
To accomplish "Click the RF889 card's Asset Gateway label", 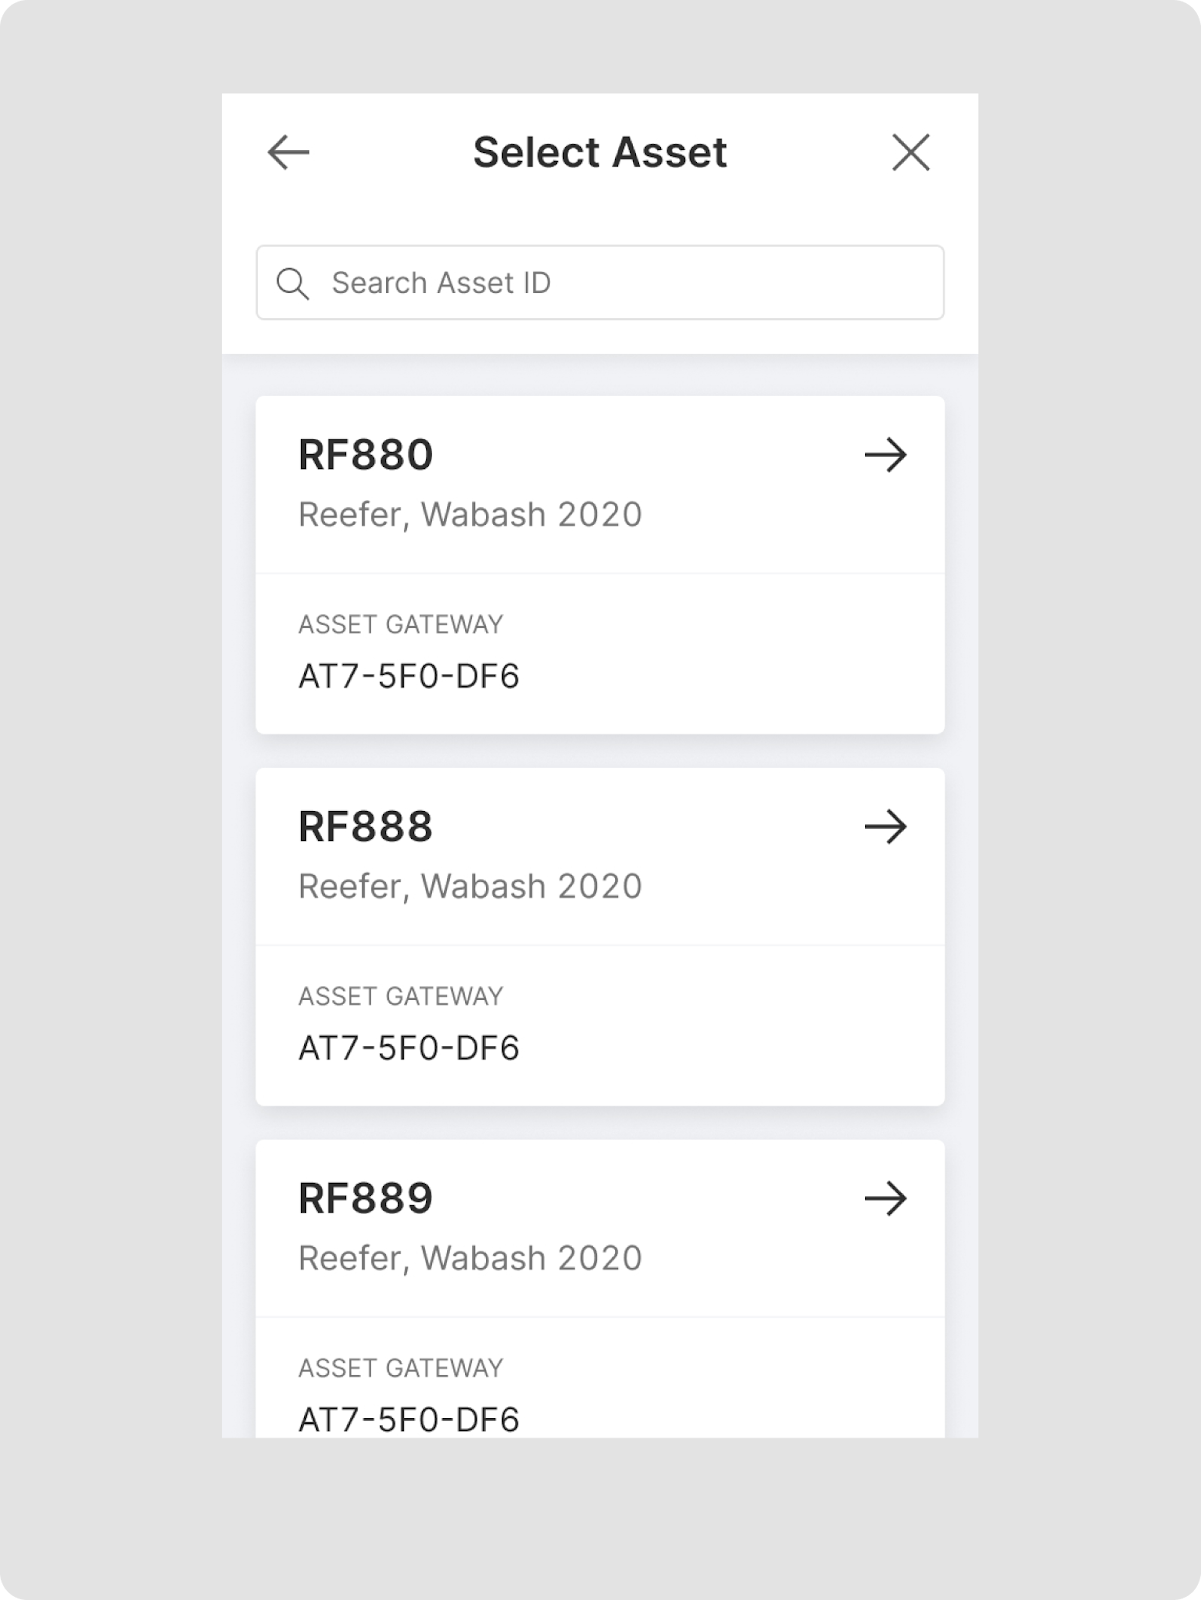I will (x=401, y=1368).
